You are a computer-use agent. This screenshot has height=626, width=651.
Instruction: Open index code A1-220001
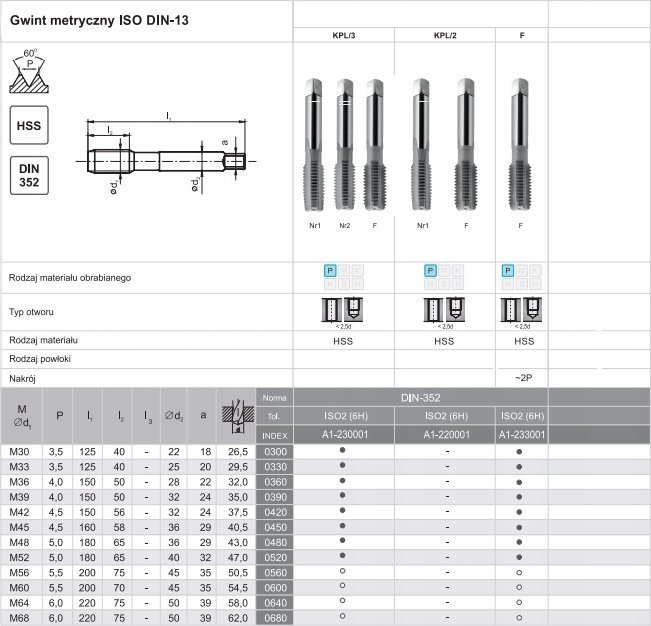pyautogui.click(x=445, y=435)
